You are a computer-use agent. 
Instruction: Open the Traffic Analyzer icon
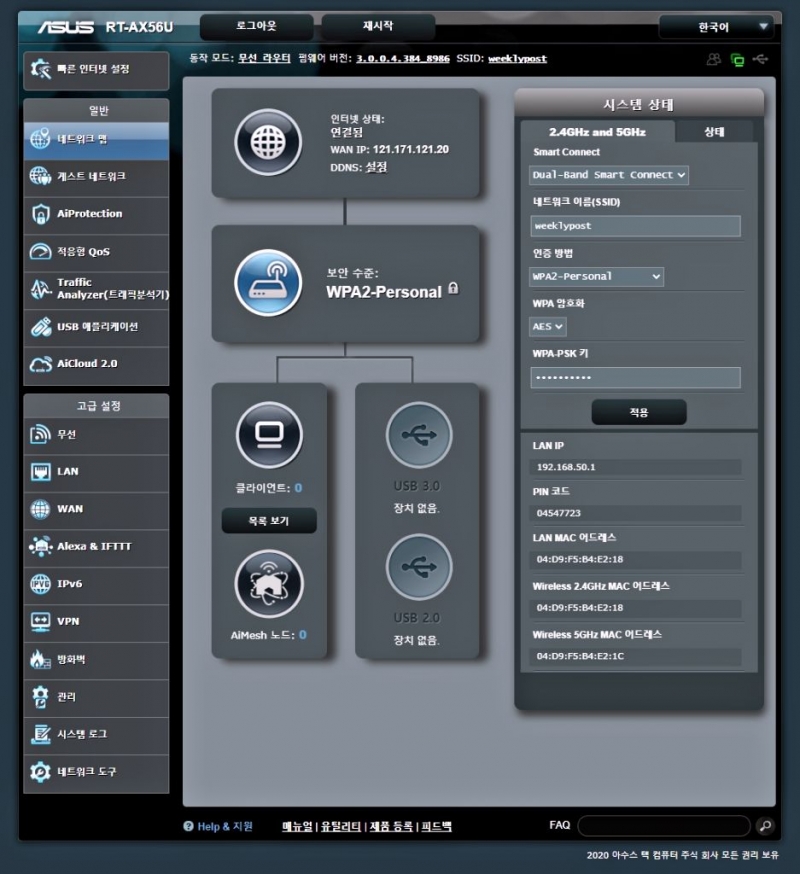(40, 289)
